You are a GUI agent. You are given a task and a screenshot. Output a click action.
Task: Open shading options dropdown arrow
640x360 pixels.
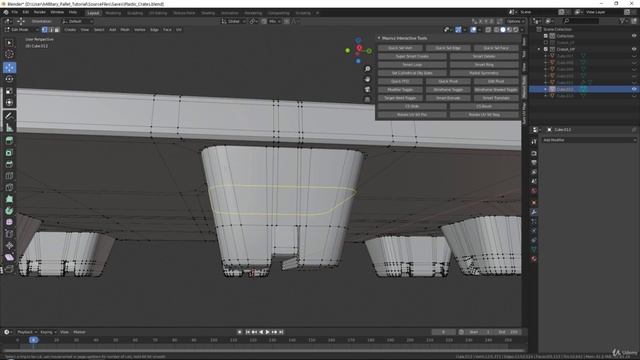522,30
